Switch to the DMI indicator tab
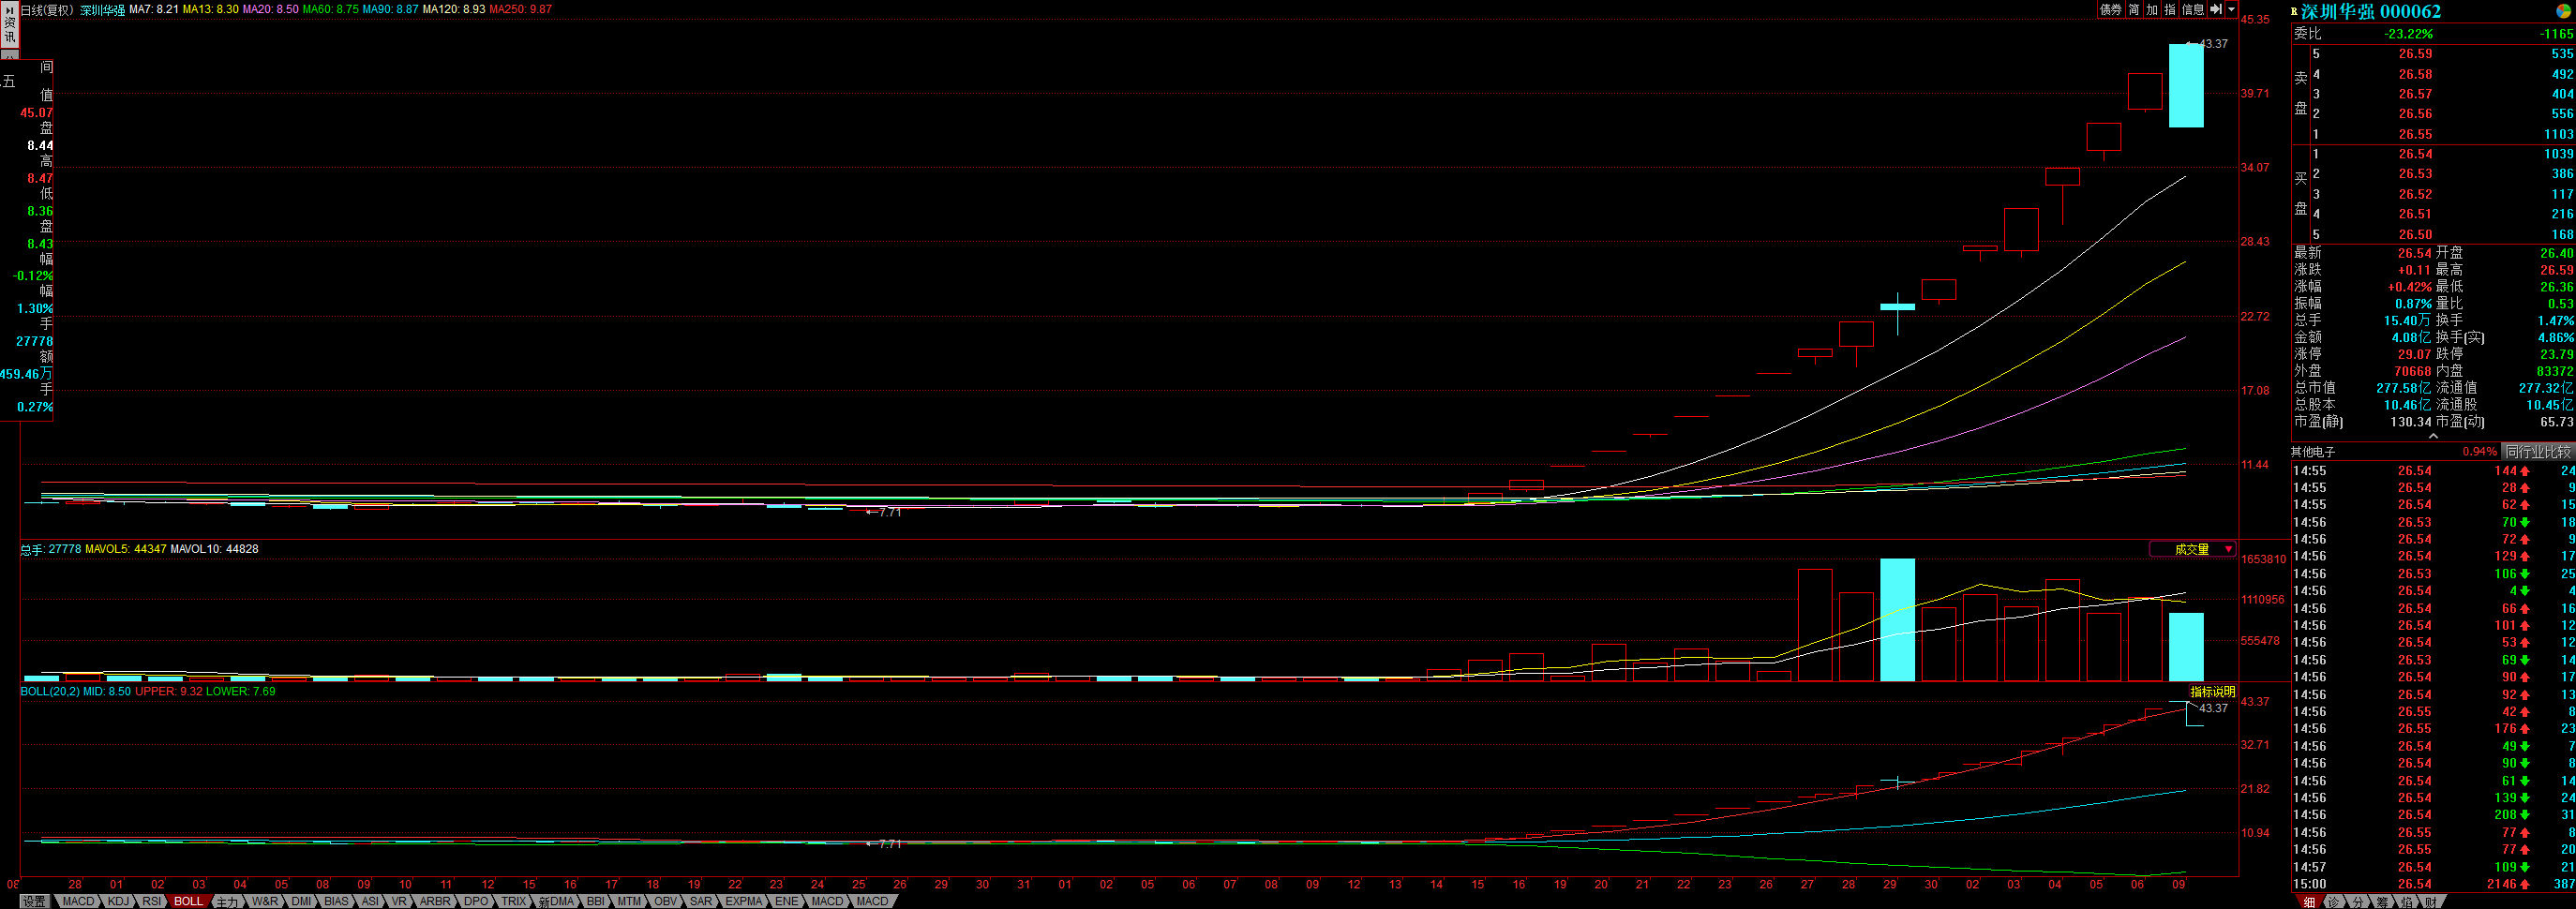This screenshot has height=909, width=2576. point(301,901)
